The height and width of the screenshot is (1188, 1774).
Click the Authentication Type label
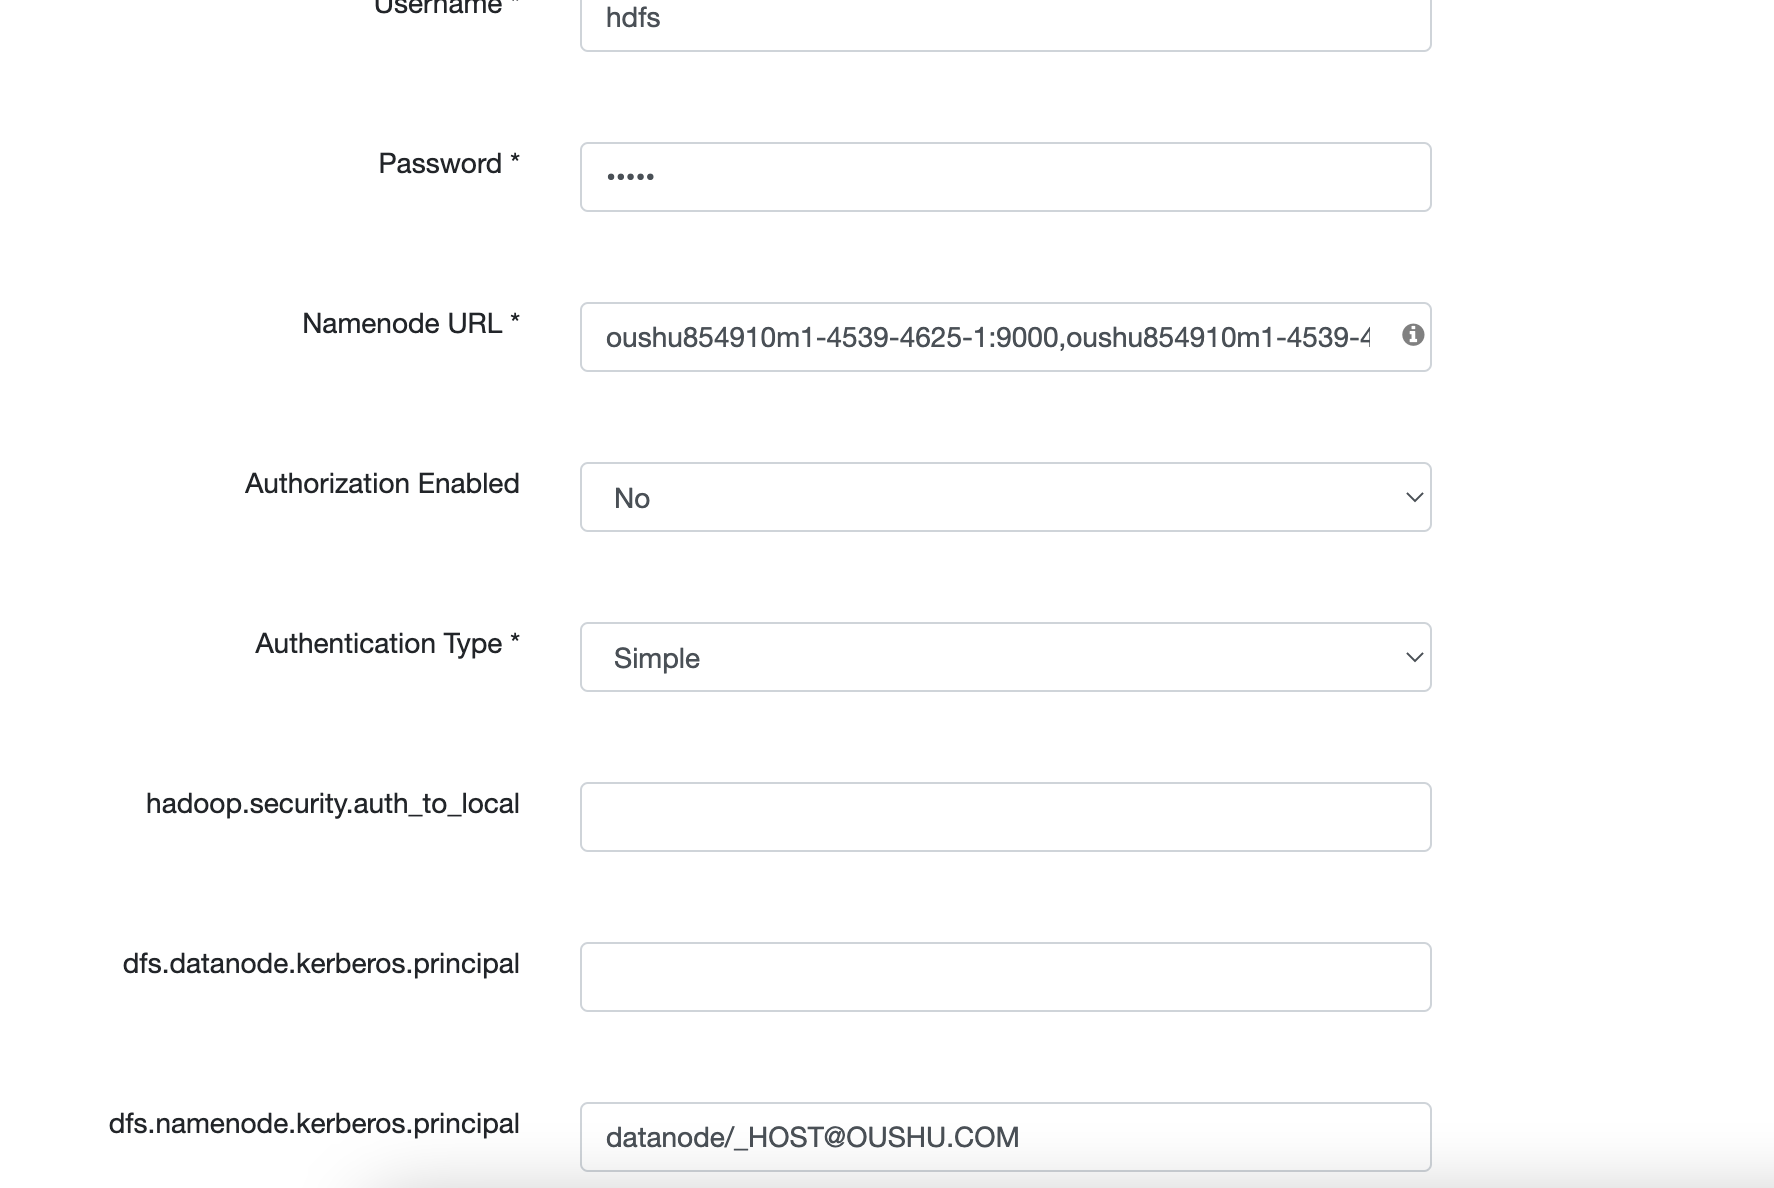point(387,643)
